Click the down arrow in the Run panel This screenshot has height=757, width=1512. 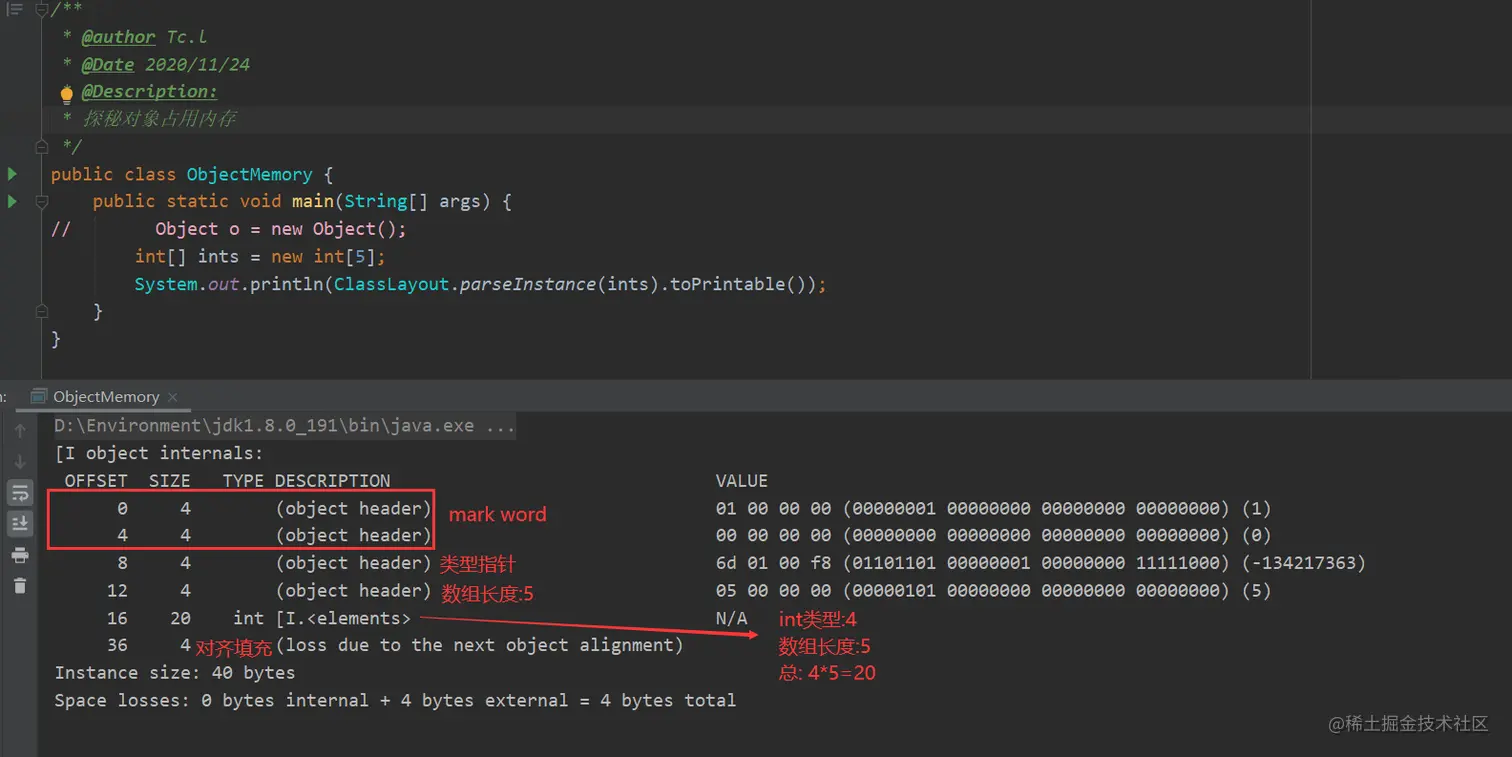click(x=20, y=462)
